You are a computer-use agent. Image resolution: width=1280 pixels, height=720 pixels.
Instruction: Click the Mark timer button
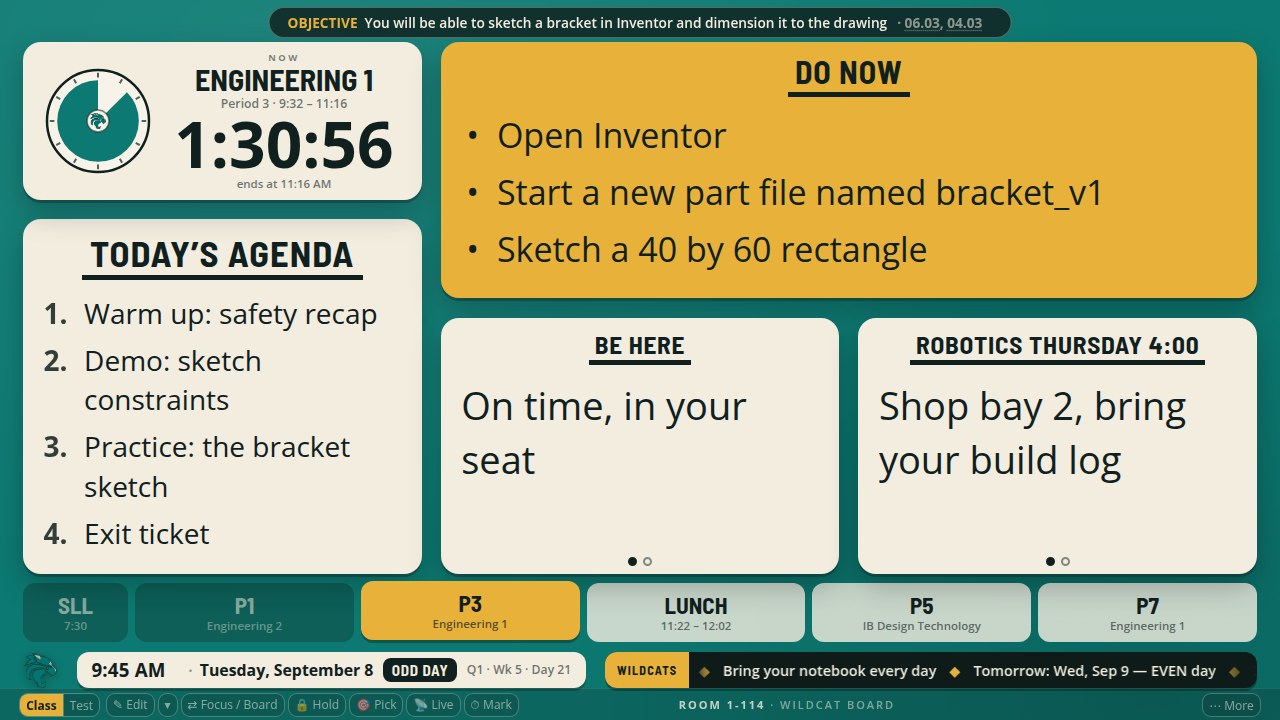tap(491, 705)
